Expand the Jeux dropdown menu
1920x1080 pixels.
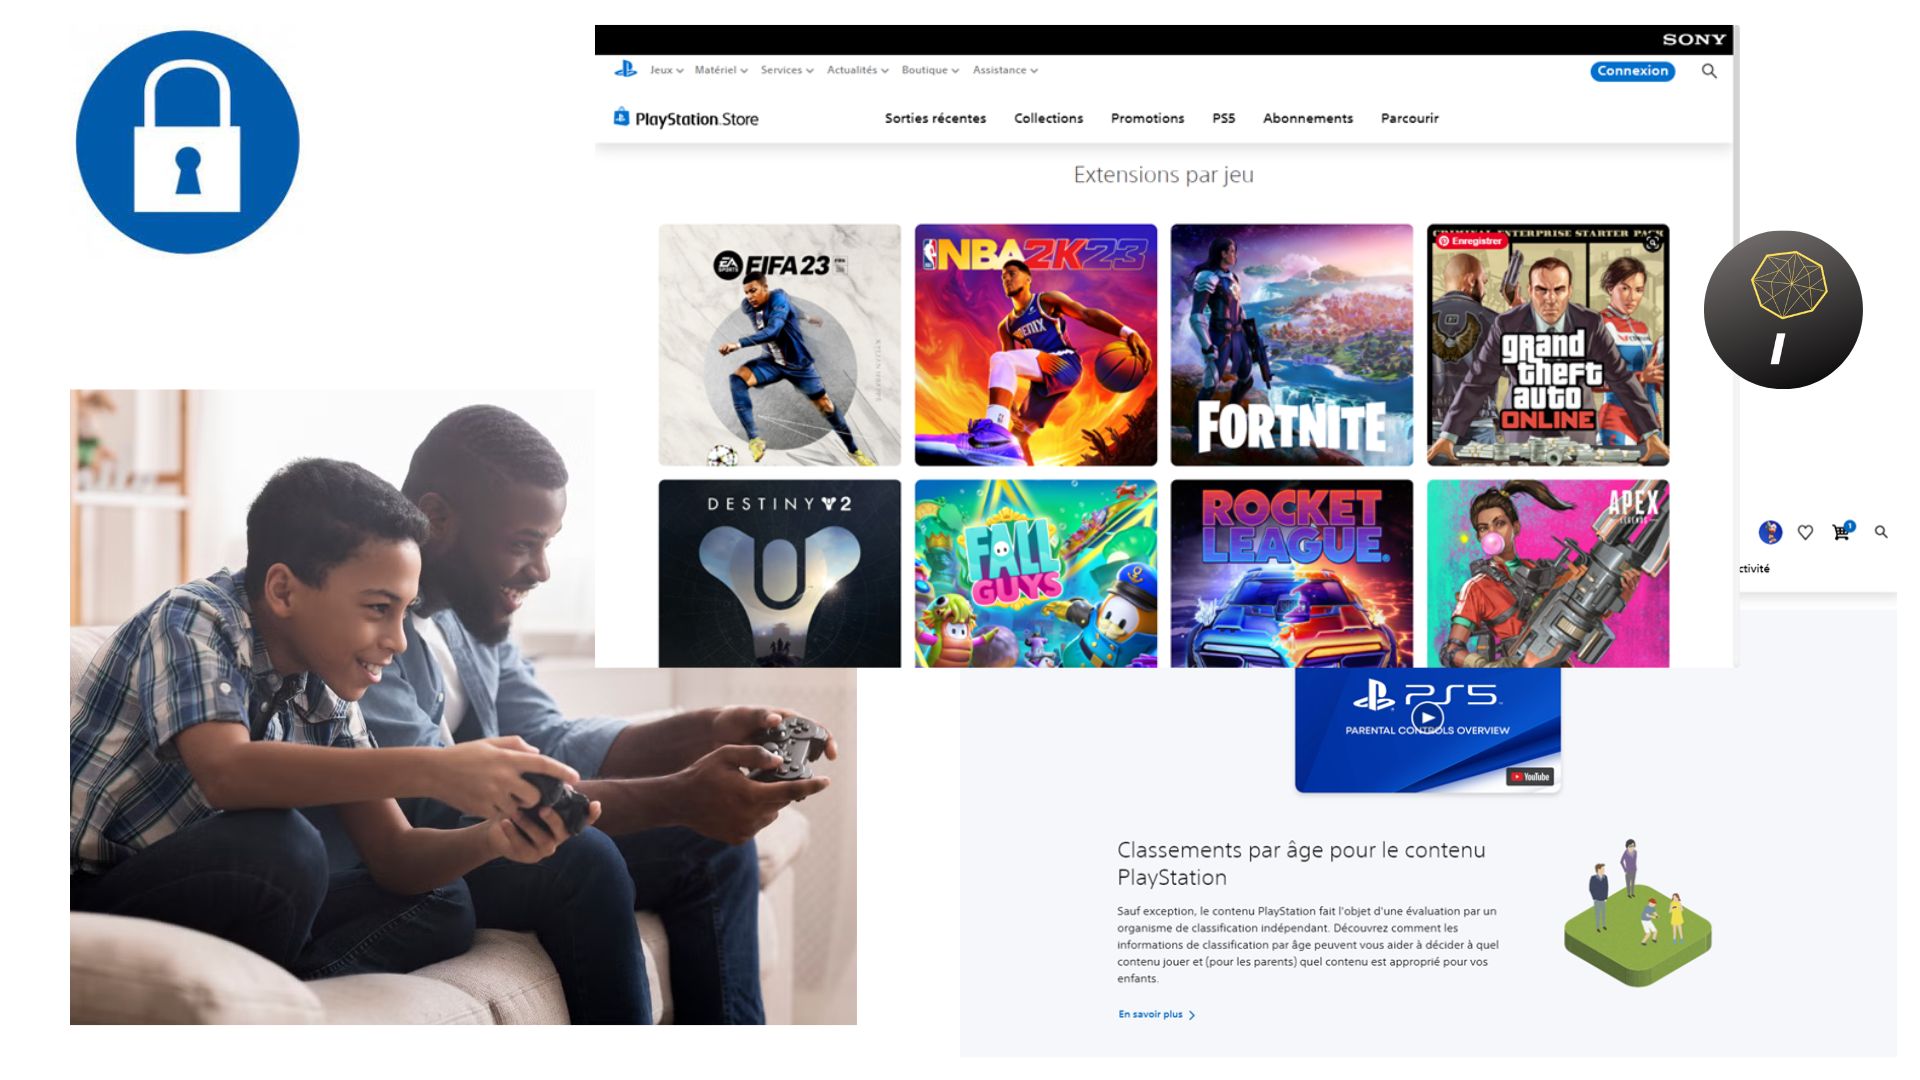tap(667, 70)
